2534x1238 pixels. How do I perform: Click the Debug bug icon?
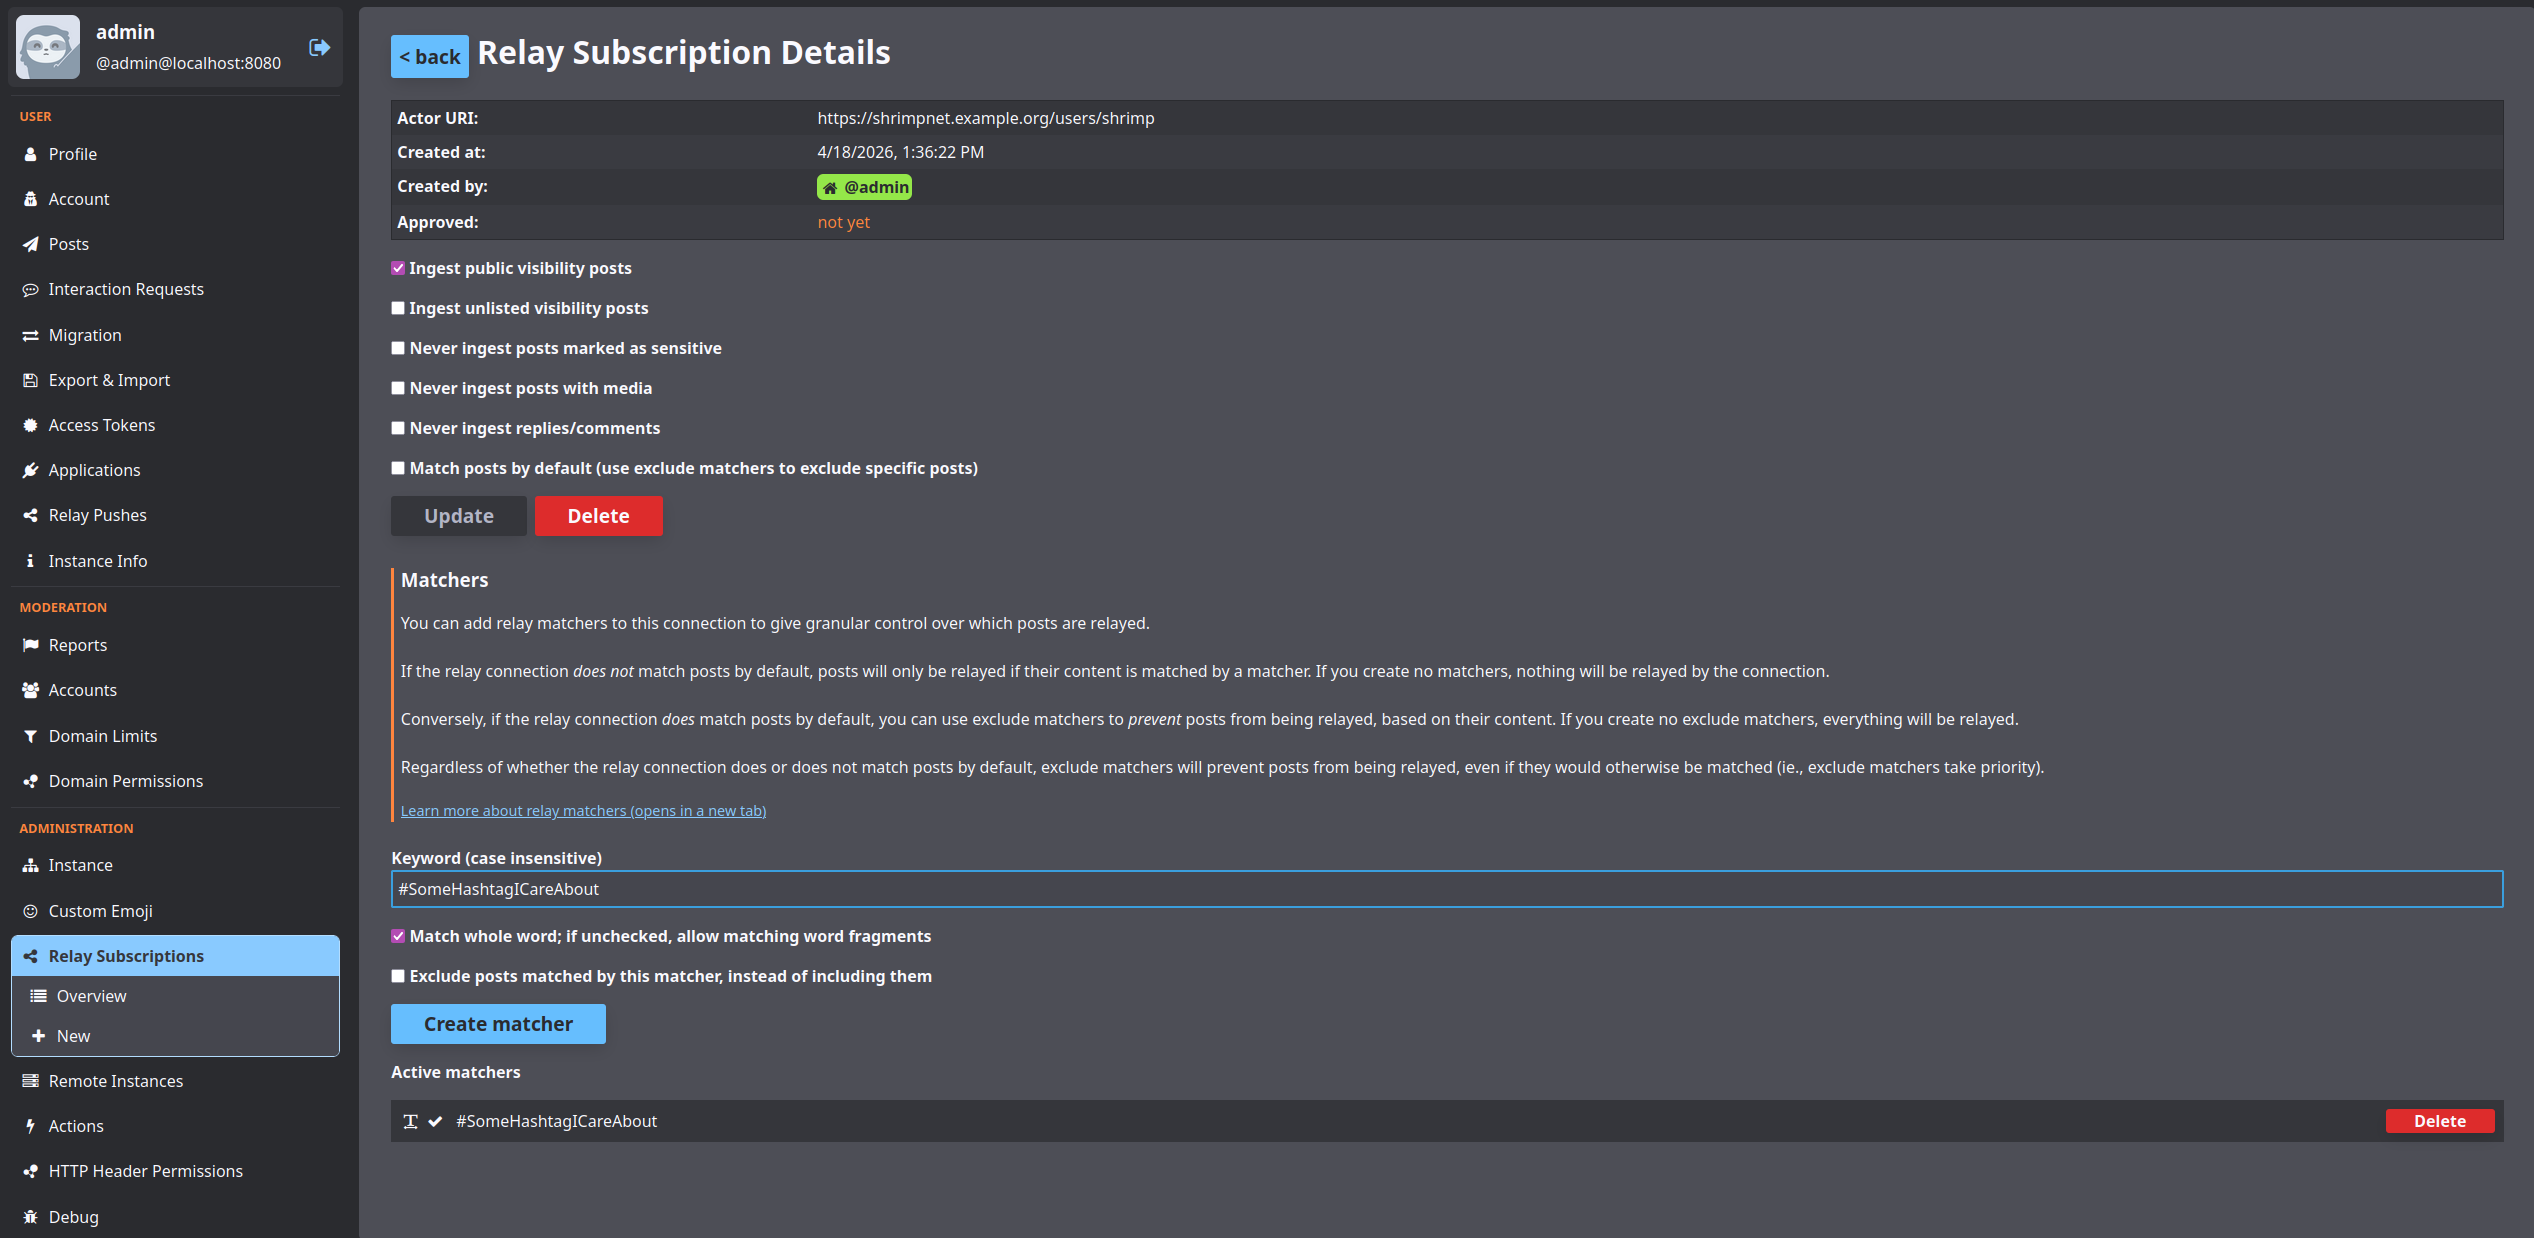pyautogui.click(x=30, y=1217)
